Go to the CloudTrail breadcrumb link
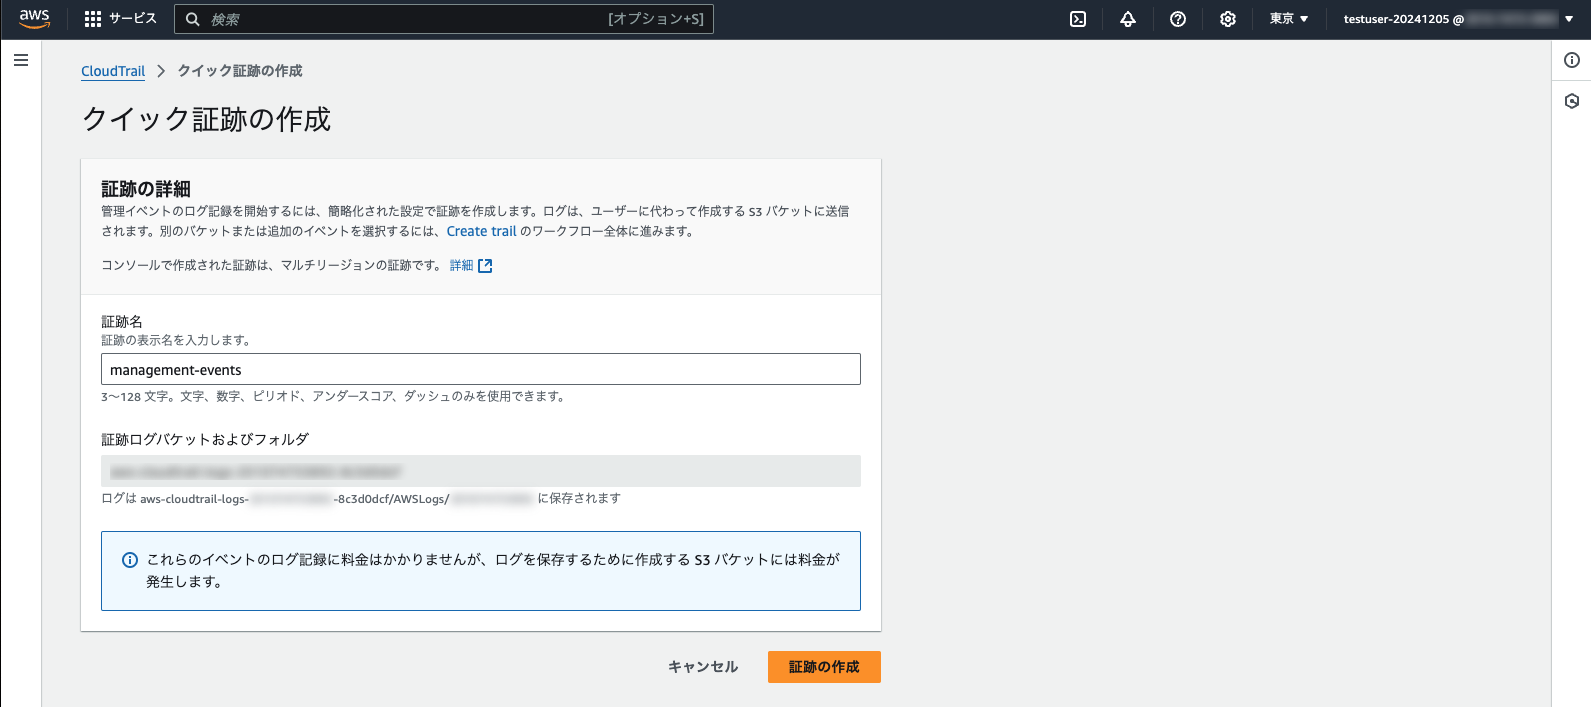The width and height of the screenshot is (1591, 707). pos(113,71)
